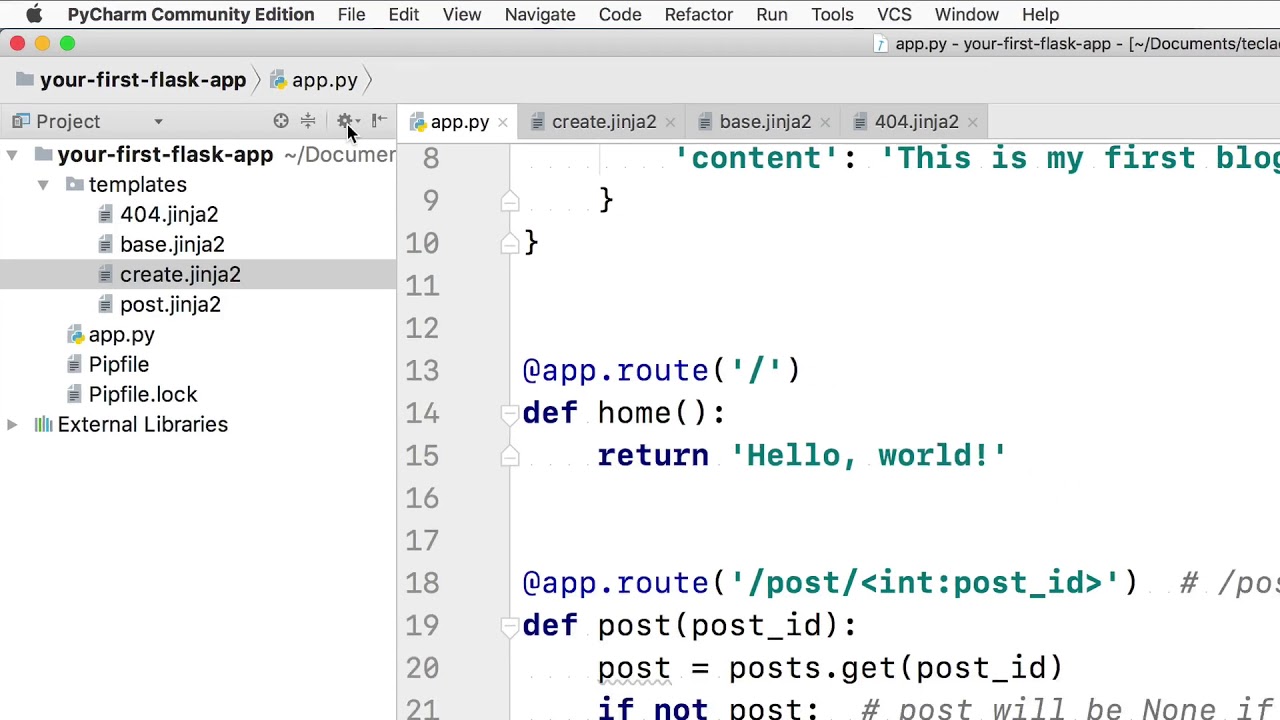
Task: Expand the External Libraries node
Action: (12, 424)
